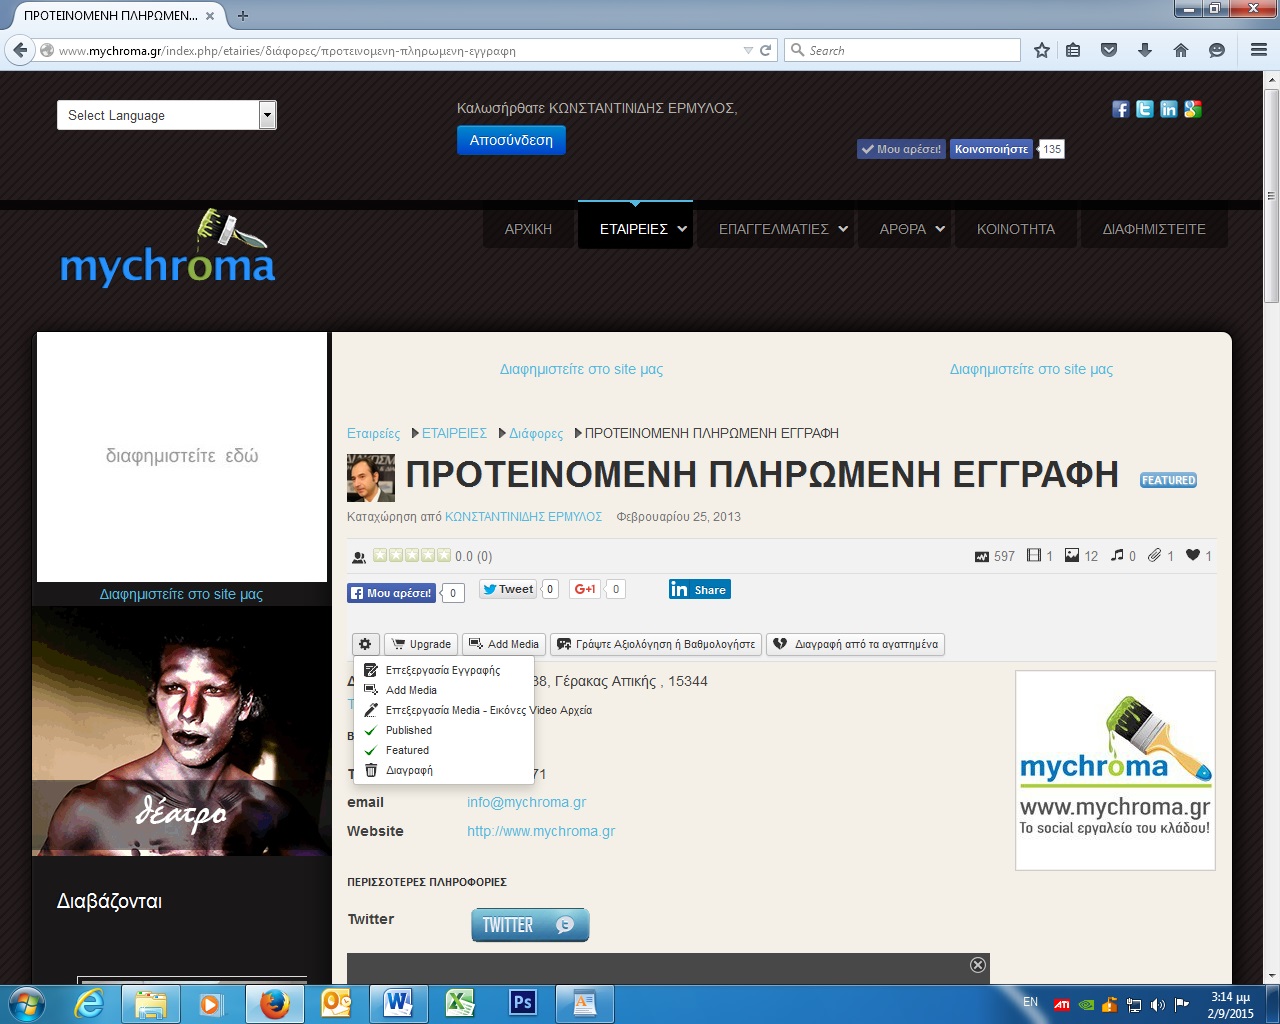Go to Firefox home page icon
Image resolution: width=1280 pixels, height=1024 pixels.
pos(1181,50)
